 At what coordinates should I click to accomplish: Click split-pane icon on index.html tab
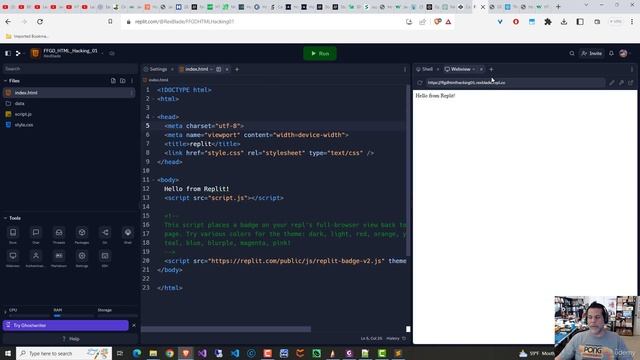coord(219,69)
